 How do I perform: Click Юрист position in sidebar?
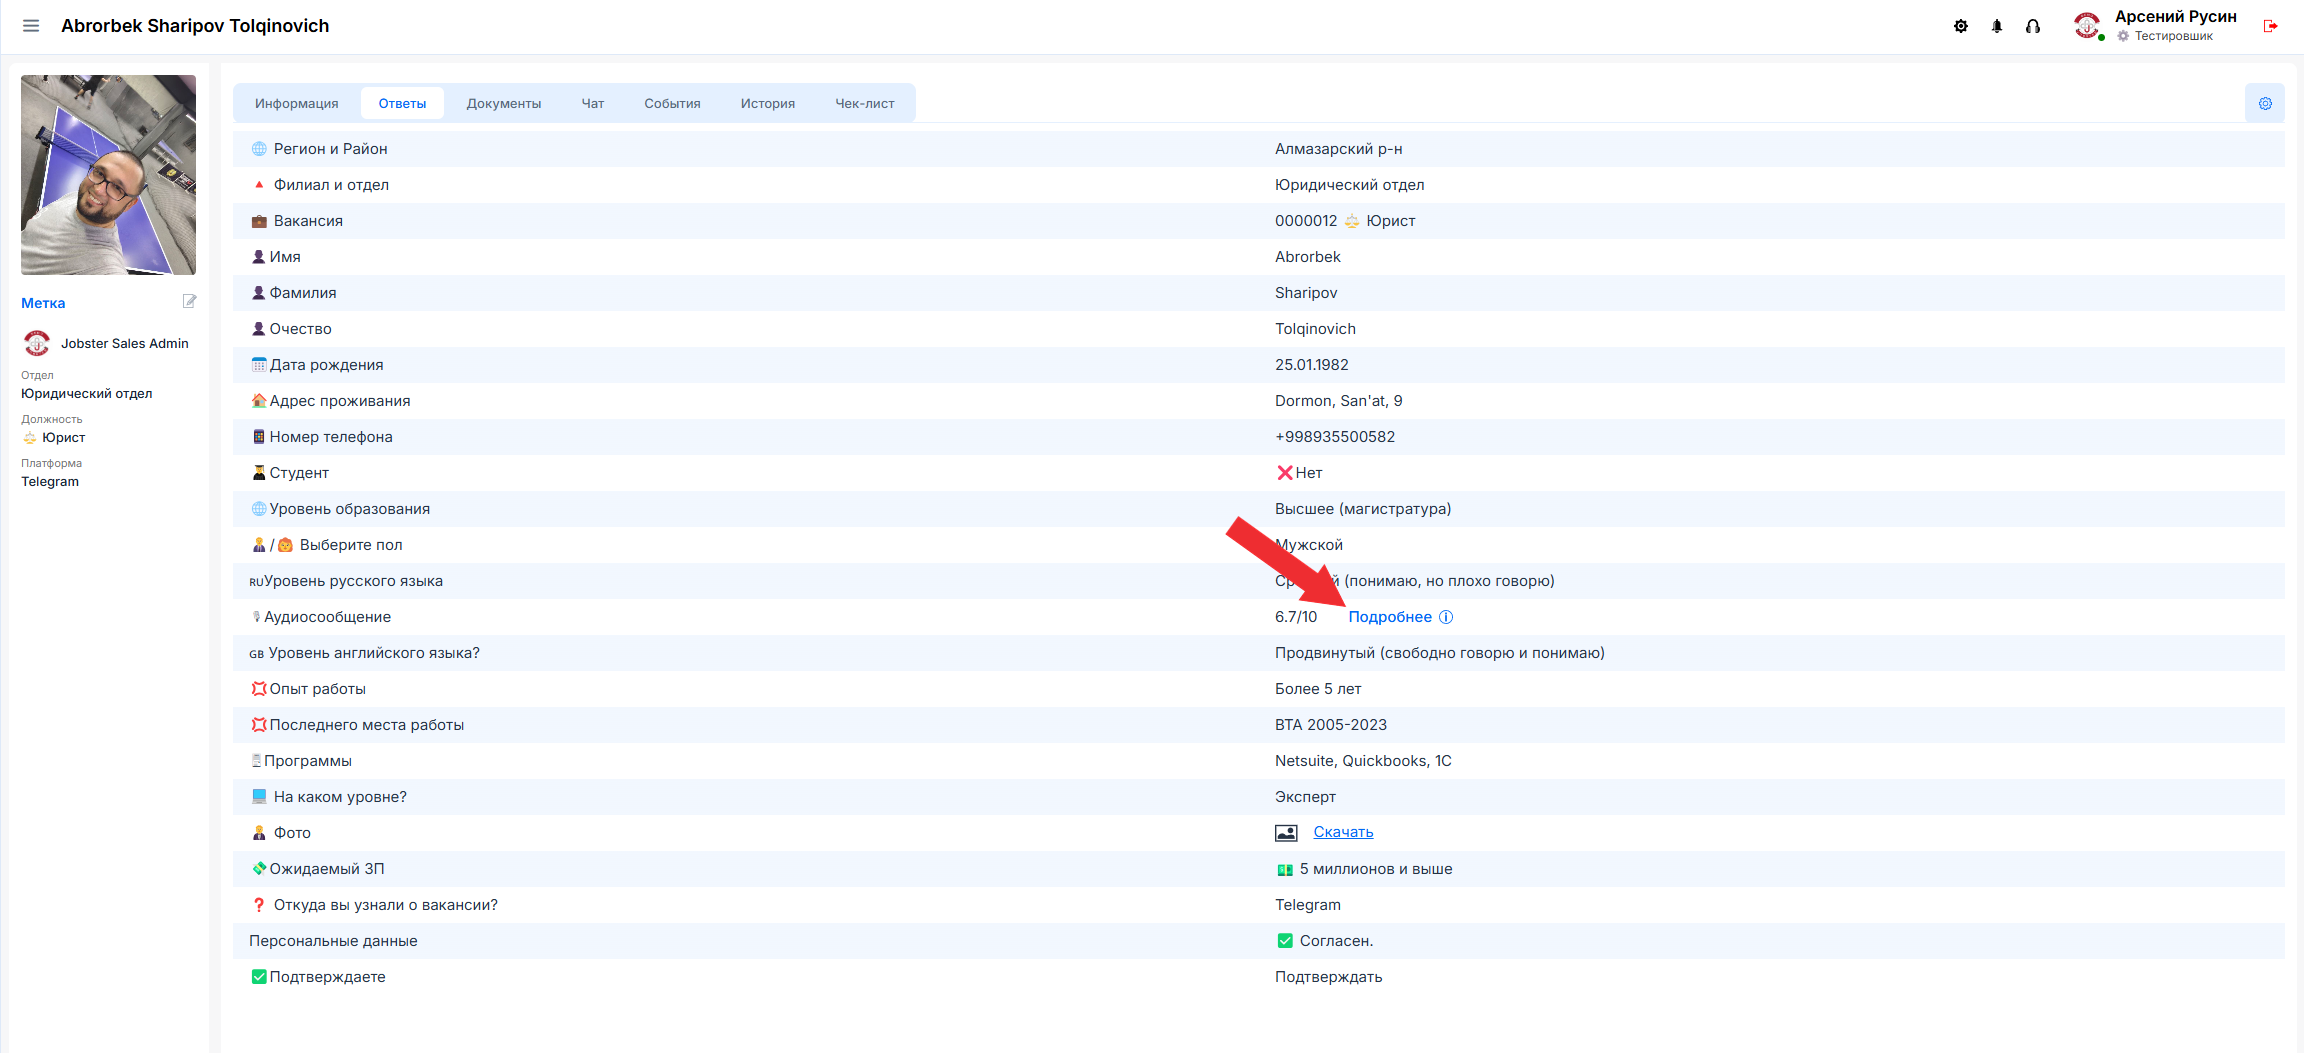click(64, 438)
